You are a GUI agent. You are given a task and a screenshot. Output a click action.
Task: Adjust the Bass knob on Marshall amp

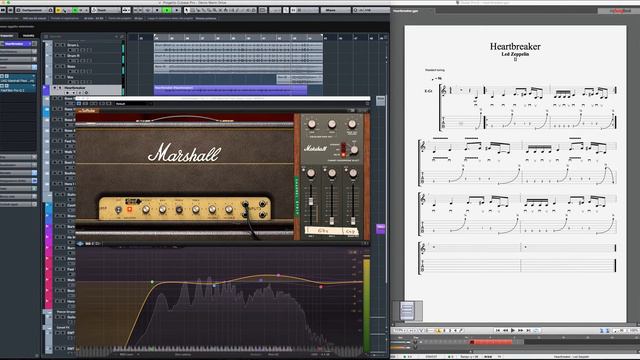click(x=162, y=210)
